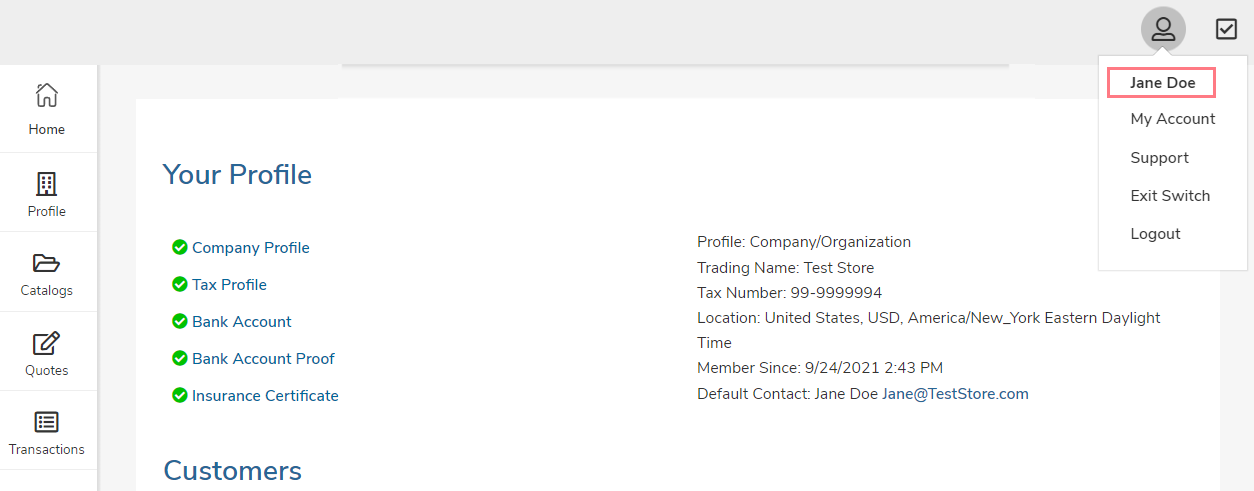Select Support in the user menu
The height and width of the screenshot is (491, 1254).
coord(1159,158)
